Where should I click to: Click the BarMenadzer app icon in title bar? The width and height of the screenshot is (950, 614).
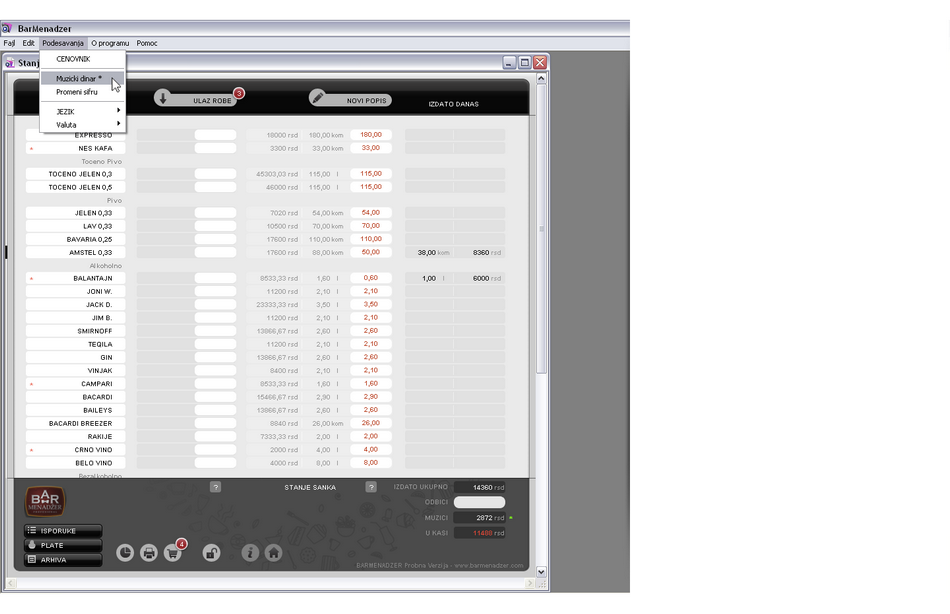pyautogui.click(x=7, y=28)
